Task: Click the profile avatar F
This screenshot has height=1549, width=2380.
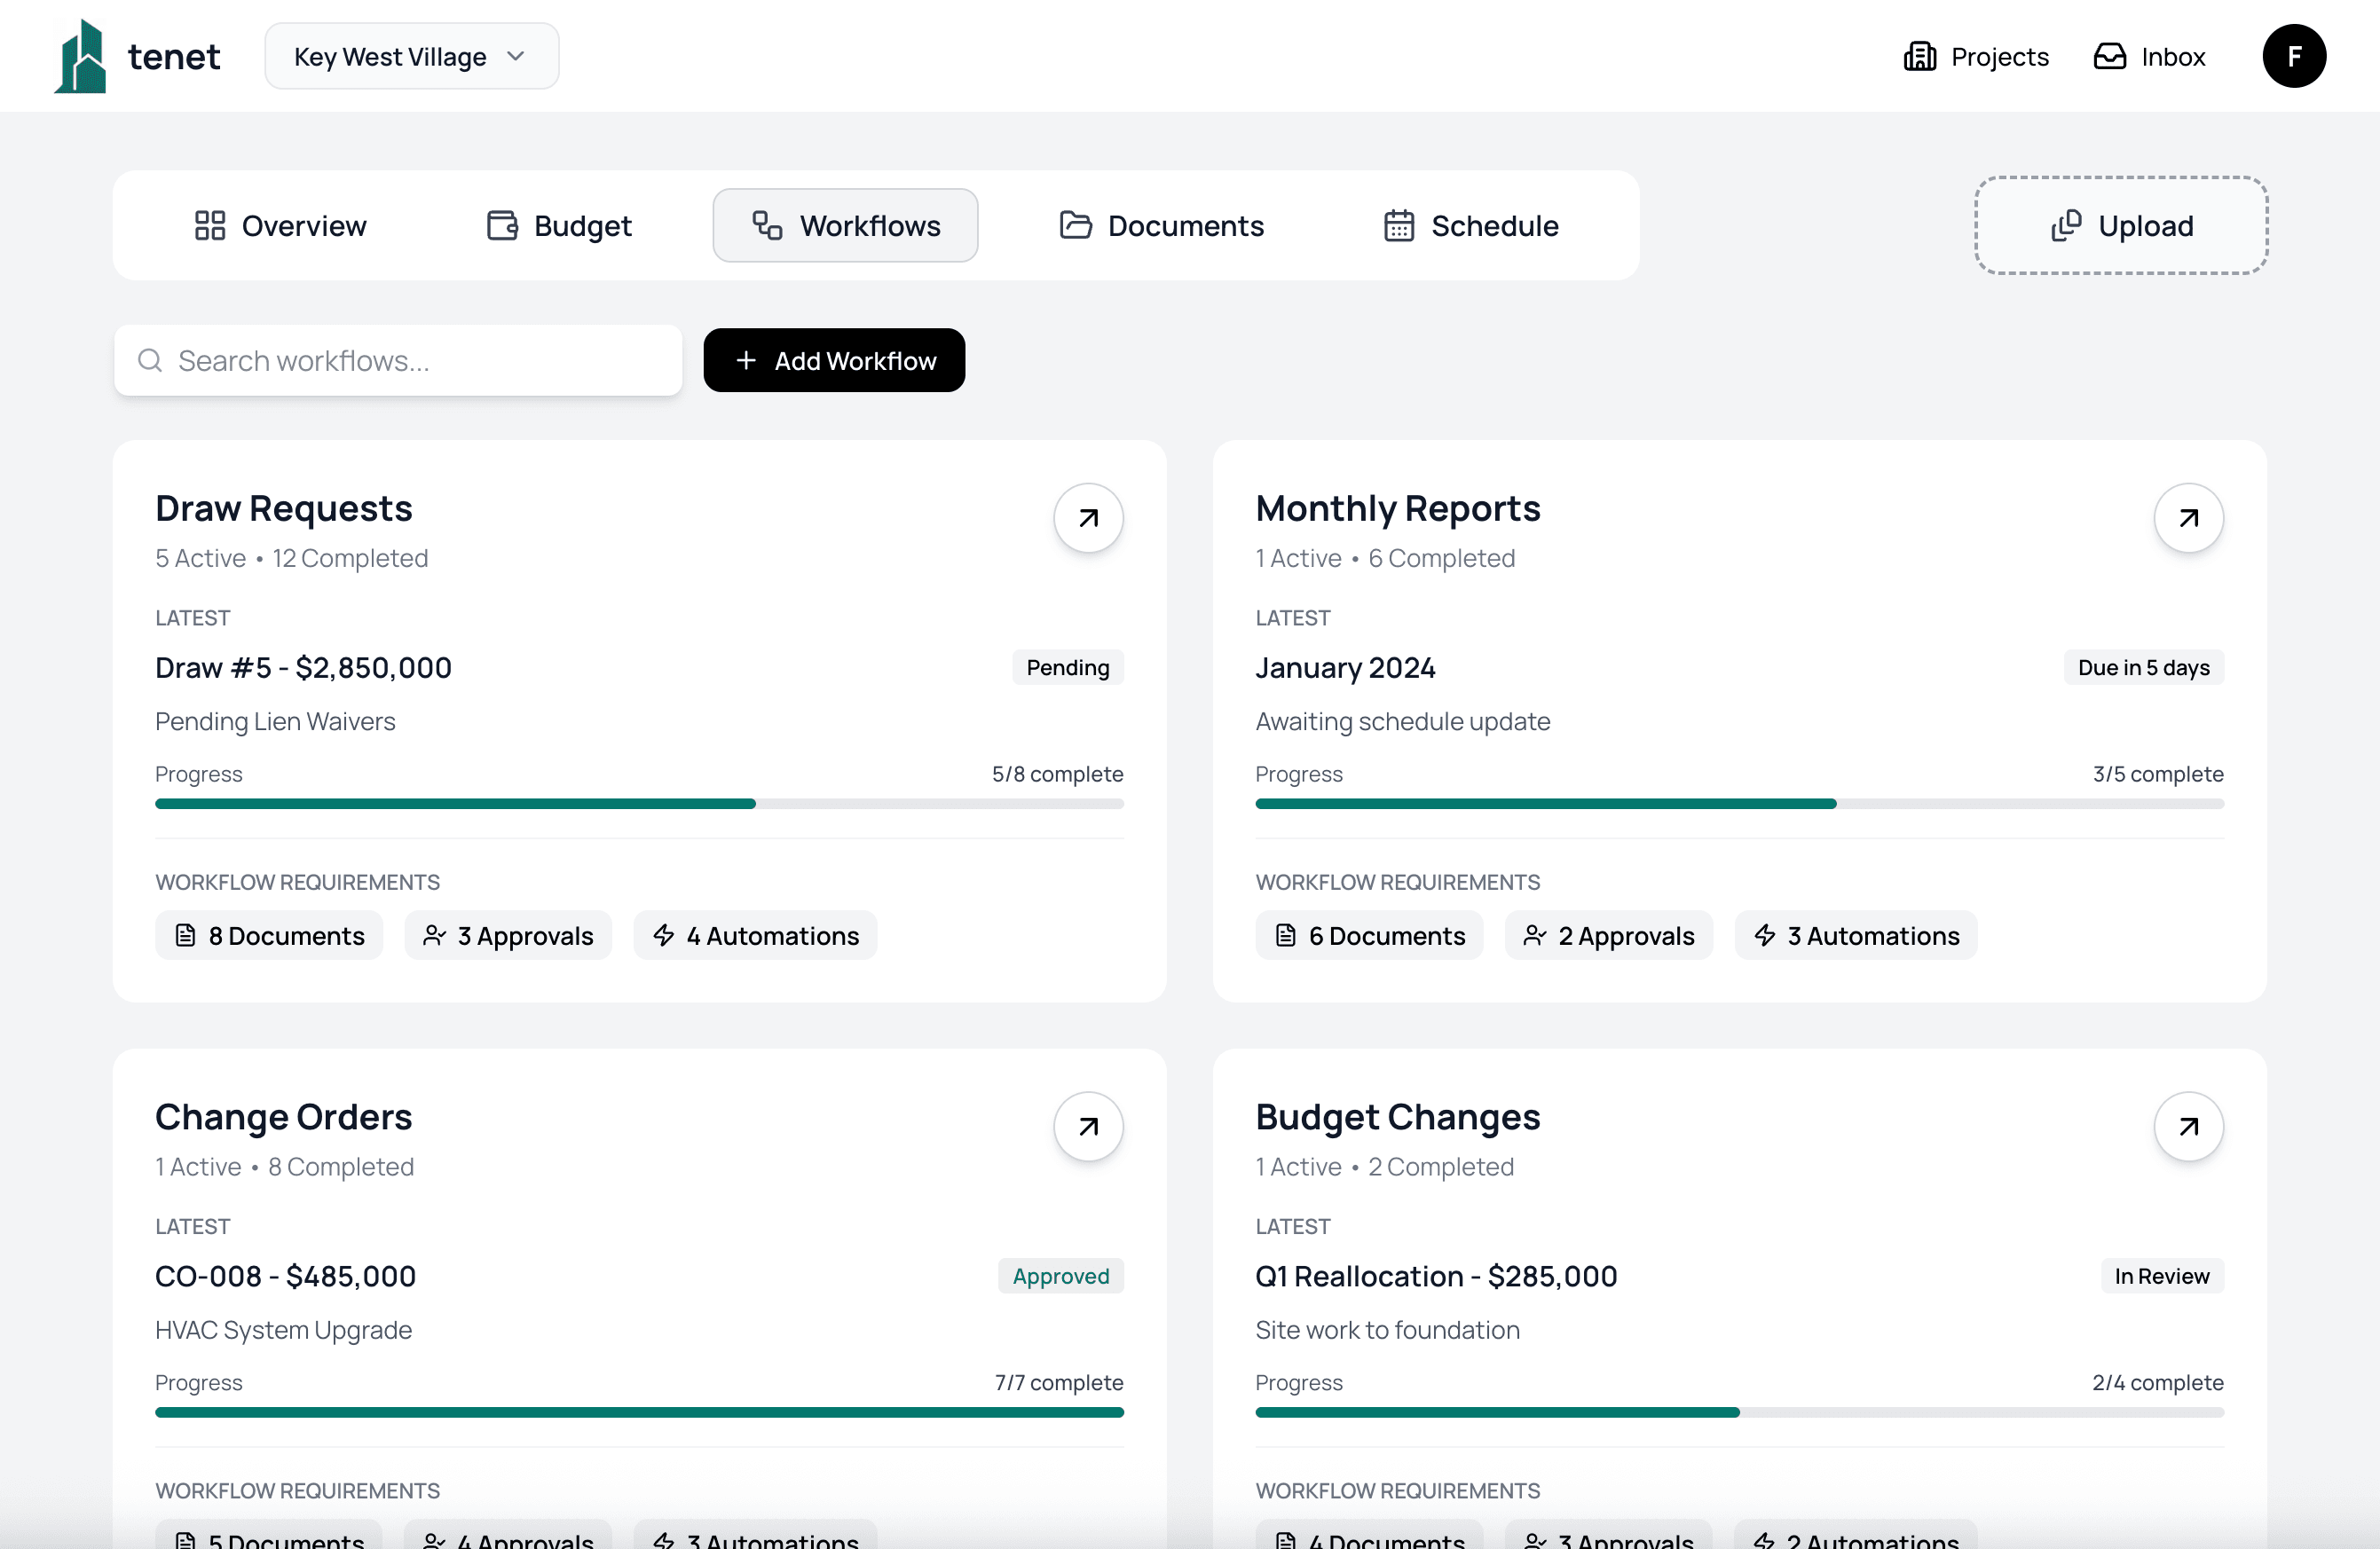Action: pos(2294,56)
